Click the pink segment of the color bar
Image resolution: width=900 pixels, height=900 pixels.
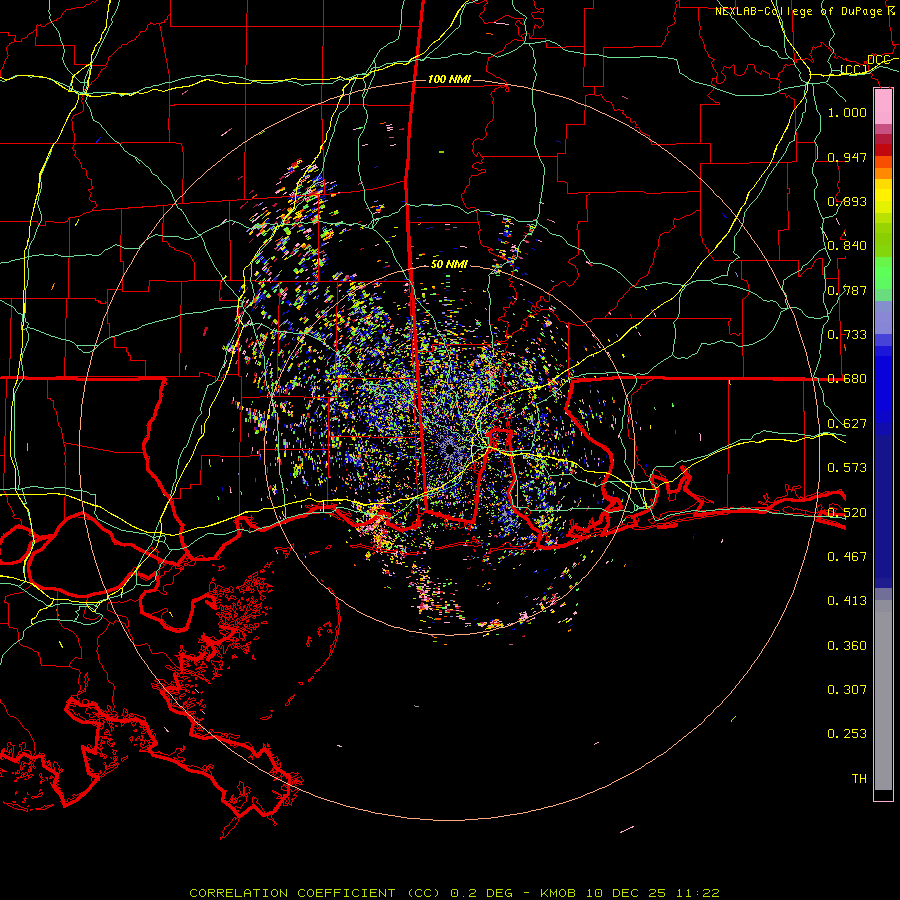point(883,107)
